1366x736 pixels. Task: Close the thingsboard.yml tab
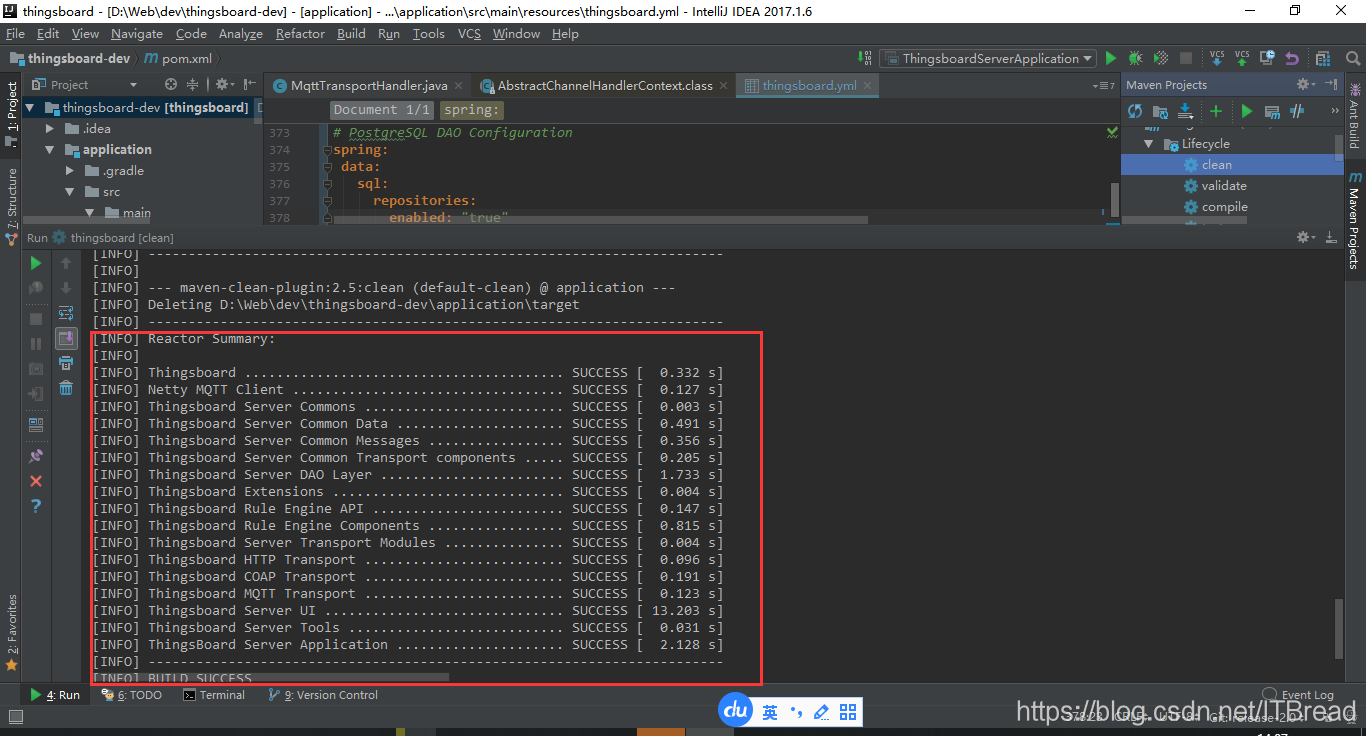point(868,86)
